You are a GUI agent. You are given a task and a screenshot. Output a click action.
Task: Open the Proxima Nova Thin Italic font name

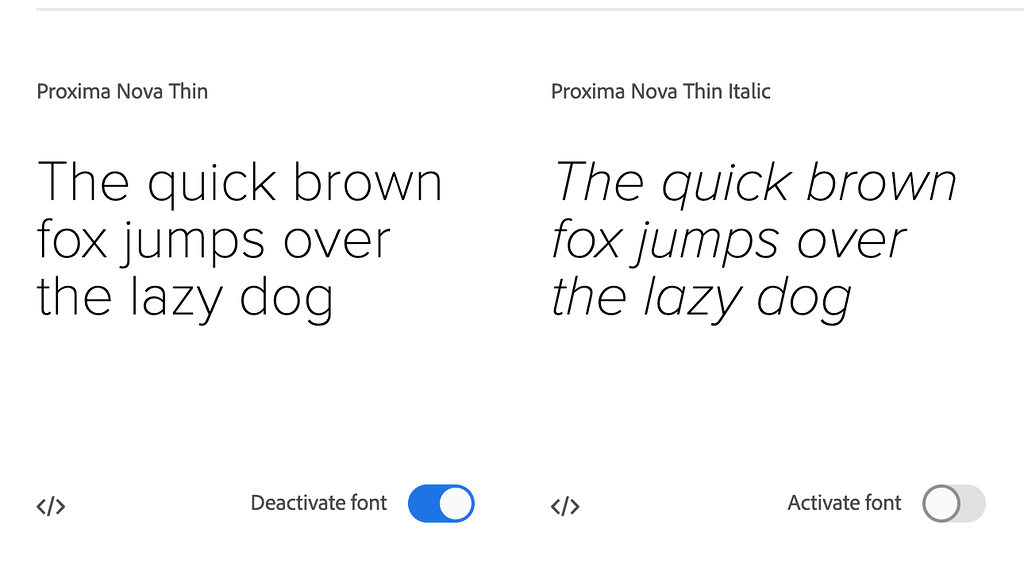(x=660, y=92)
